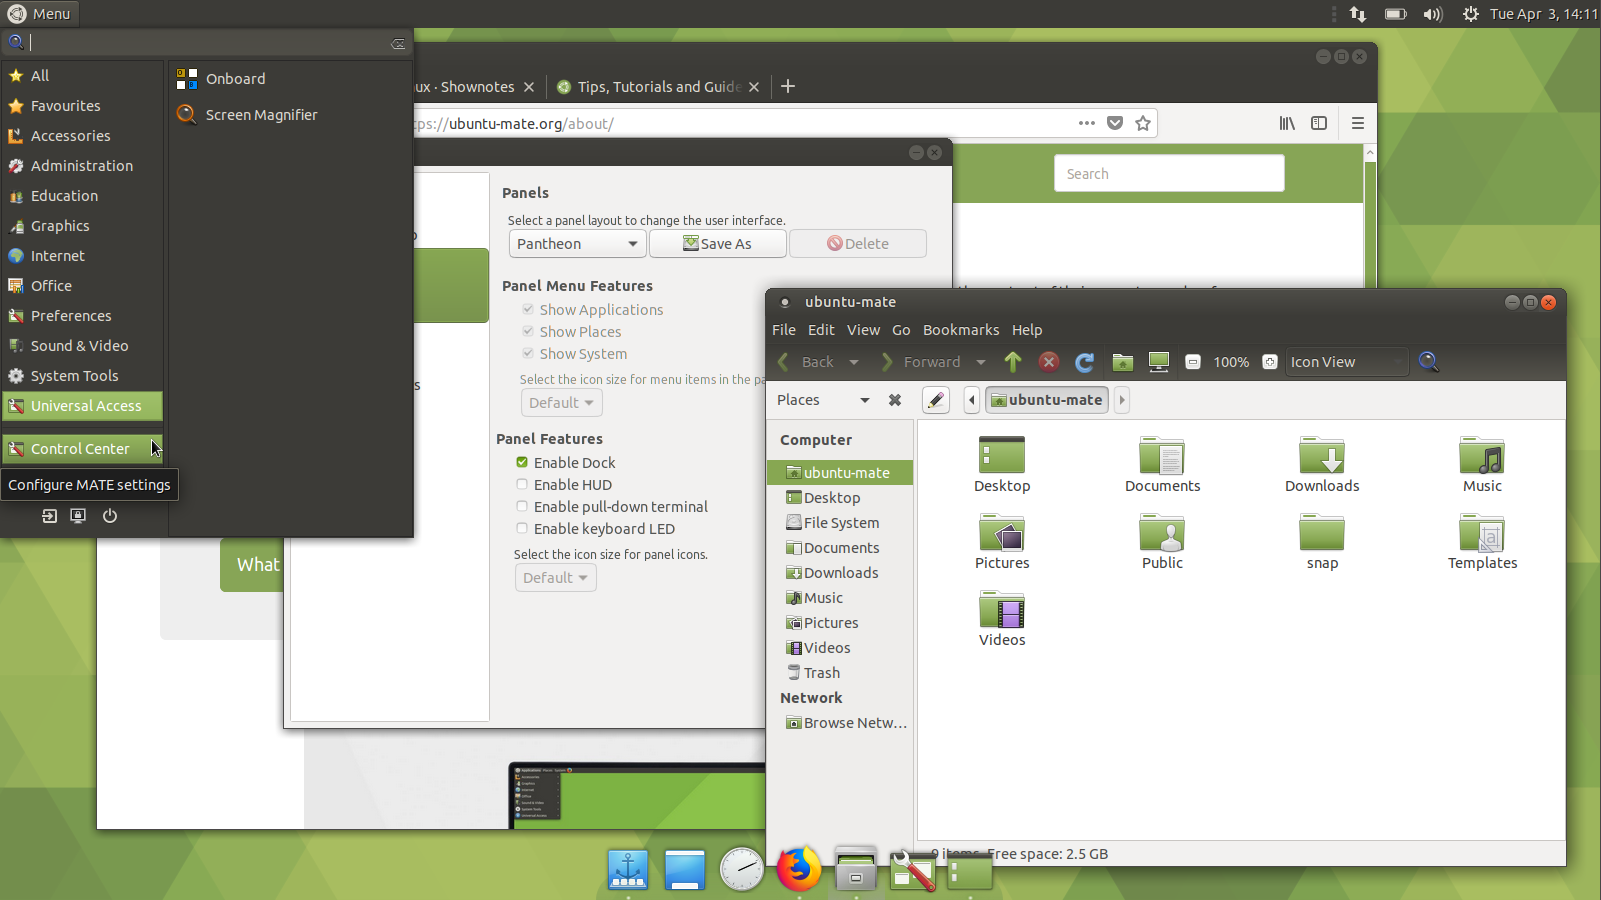The image size is (1601, 900).
Task: Open the View menu in Caja
Action: [x=863, y=330]
